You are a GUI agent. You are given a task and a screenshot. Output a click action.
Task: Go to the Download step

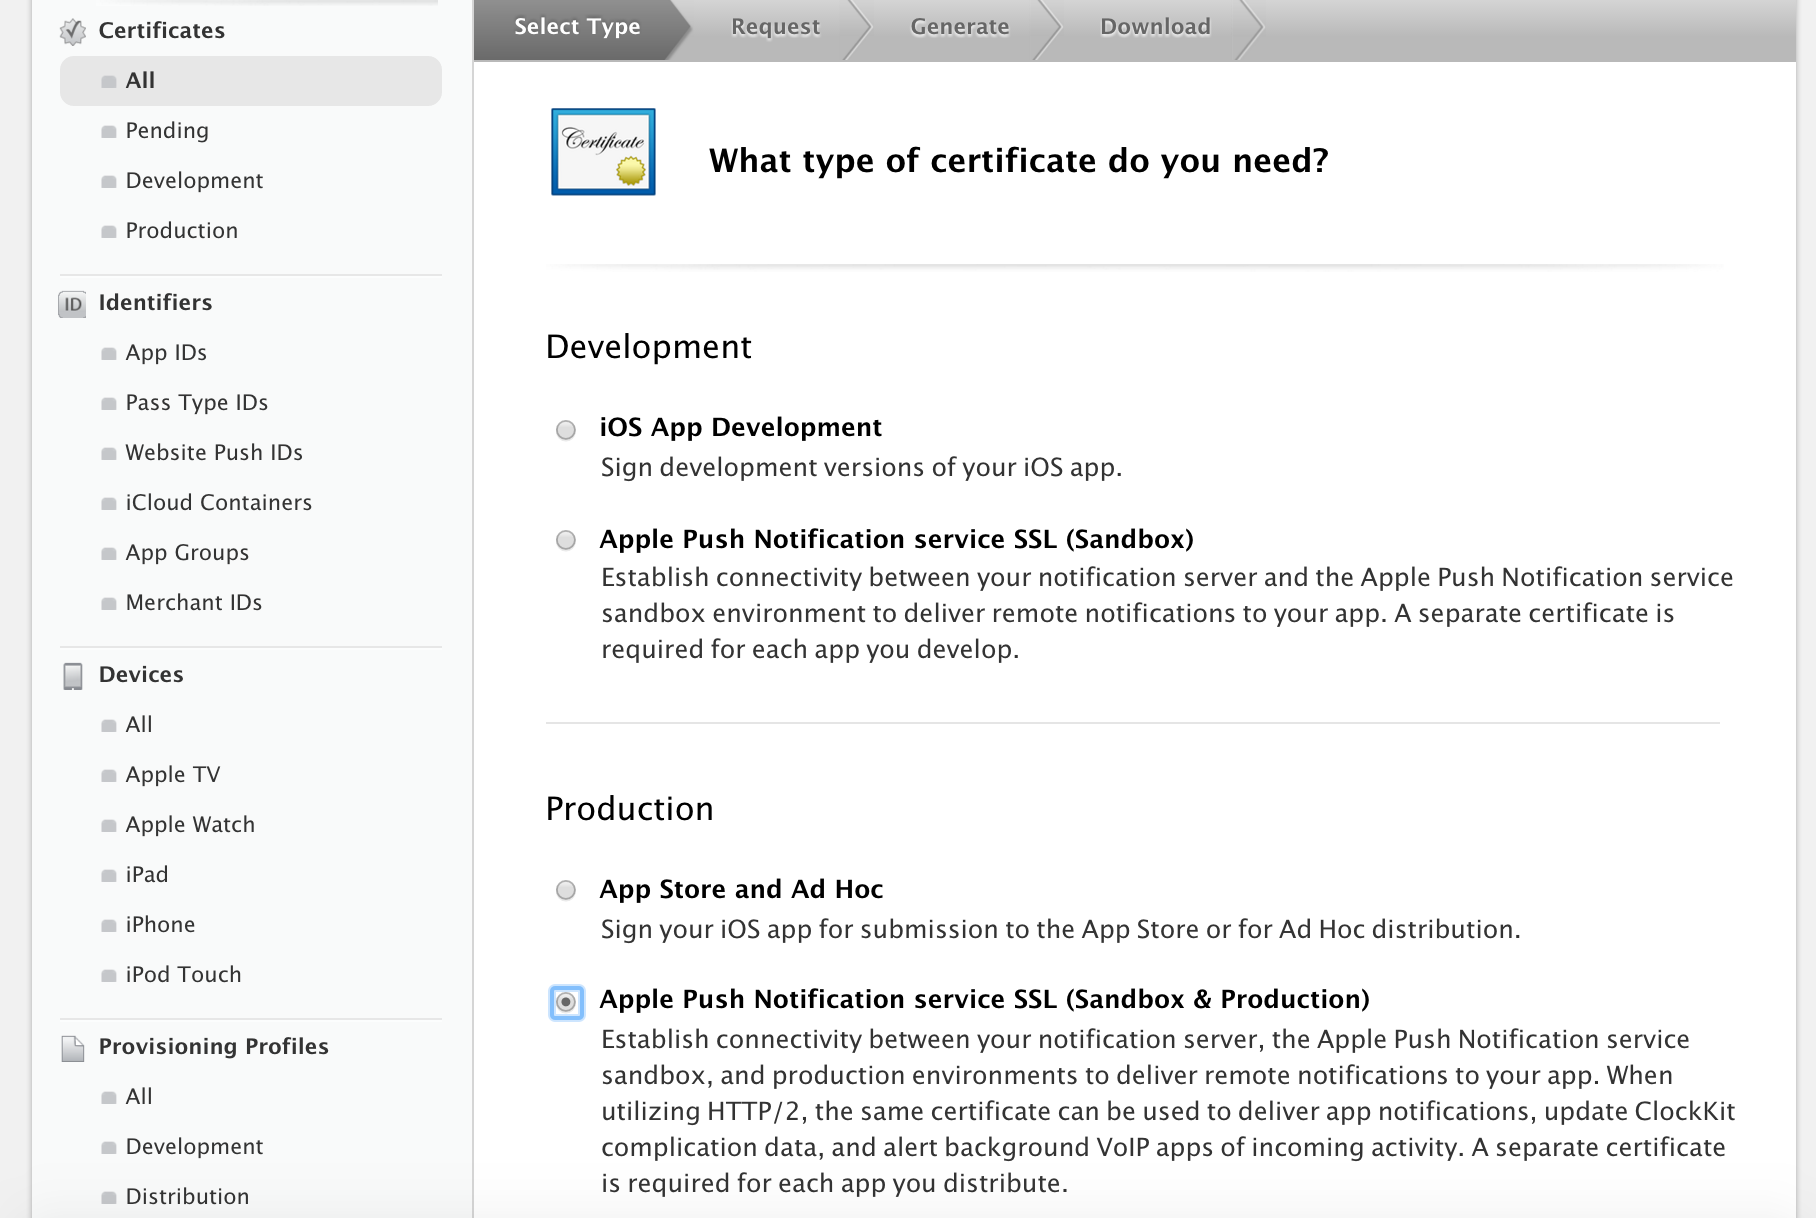(1155, 27)
